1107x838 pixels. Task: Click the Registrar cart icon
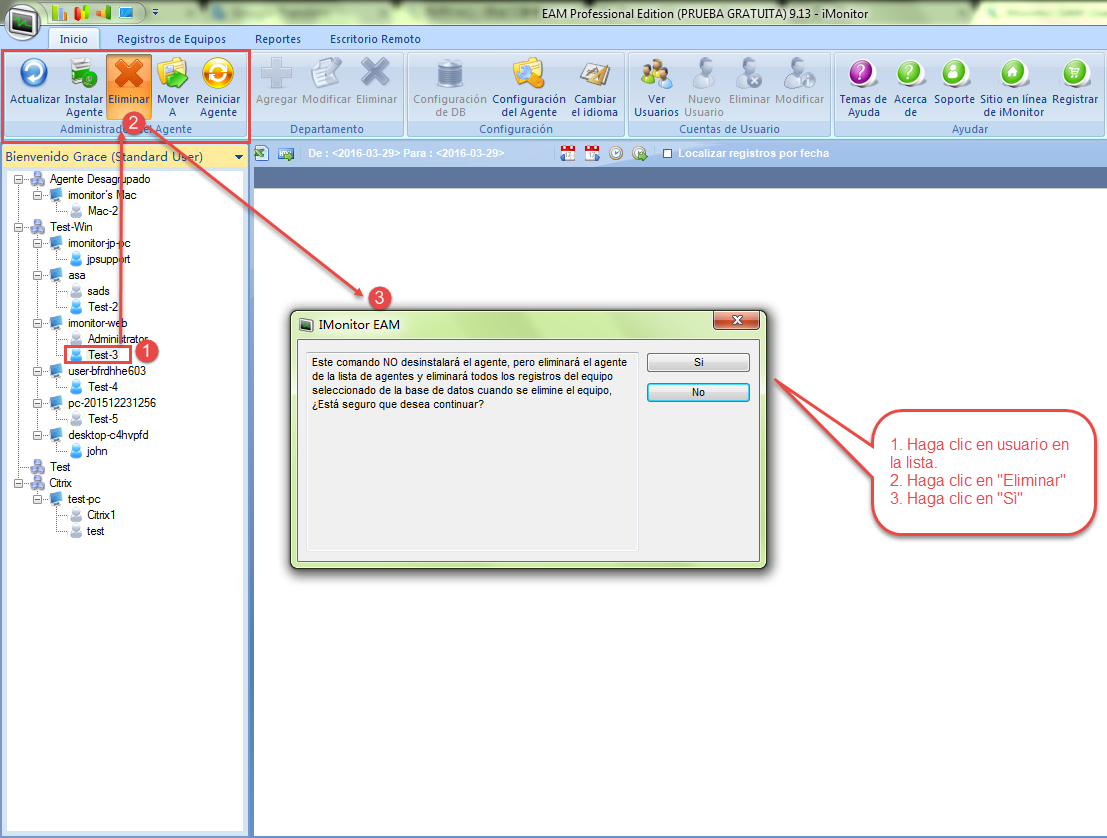pyautogui.click(x=1075, y=73)
